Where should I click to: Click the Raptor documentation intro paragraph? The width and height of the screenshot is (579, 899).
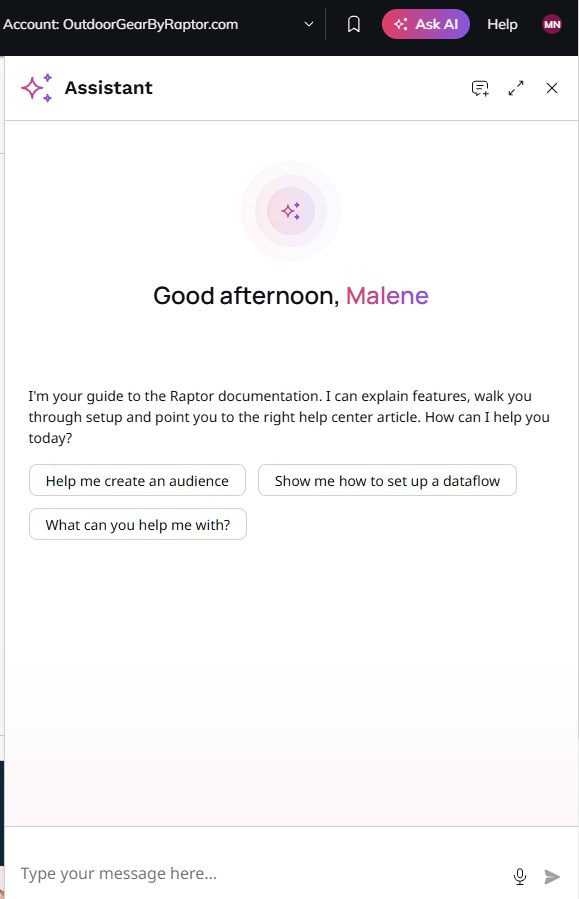point(289,417)
